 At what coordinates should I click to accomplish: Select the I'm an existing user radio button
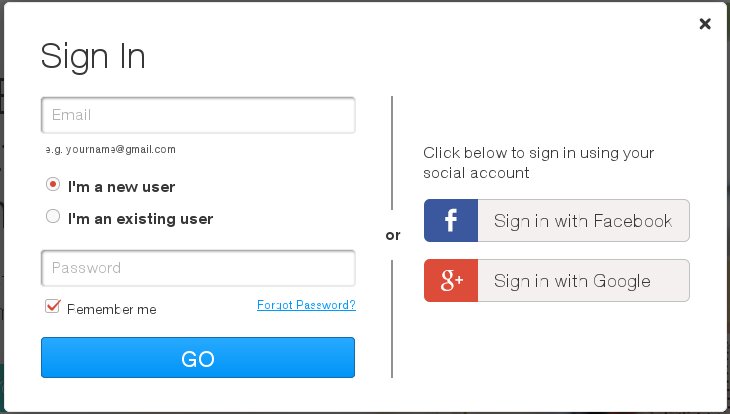[53, 216]
